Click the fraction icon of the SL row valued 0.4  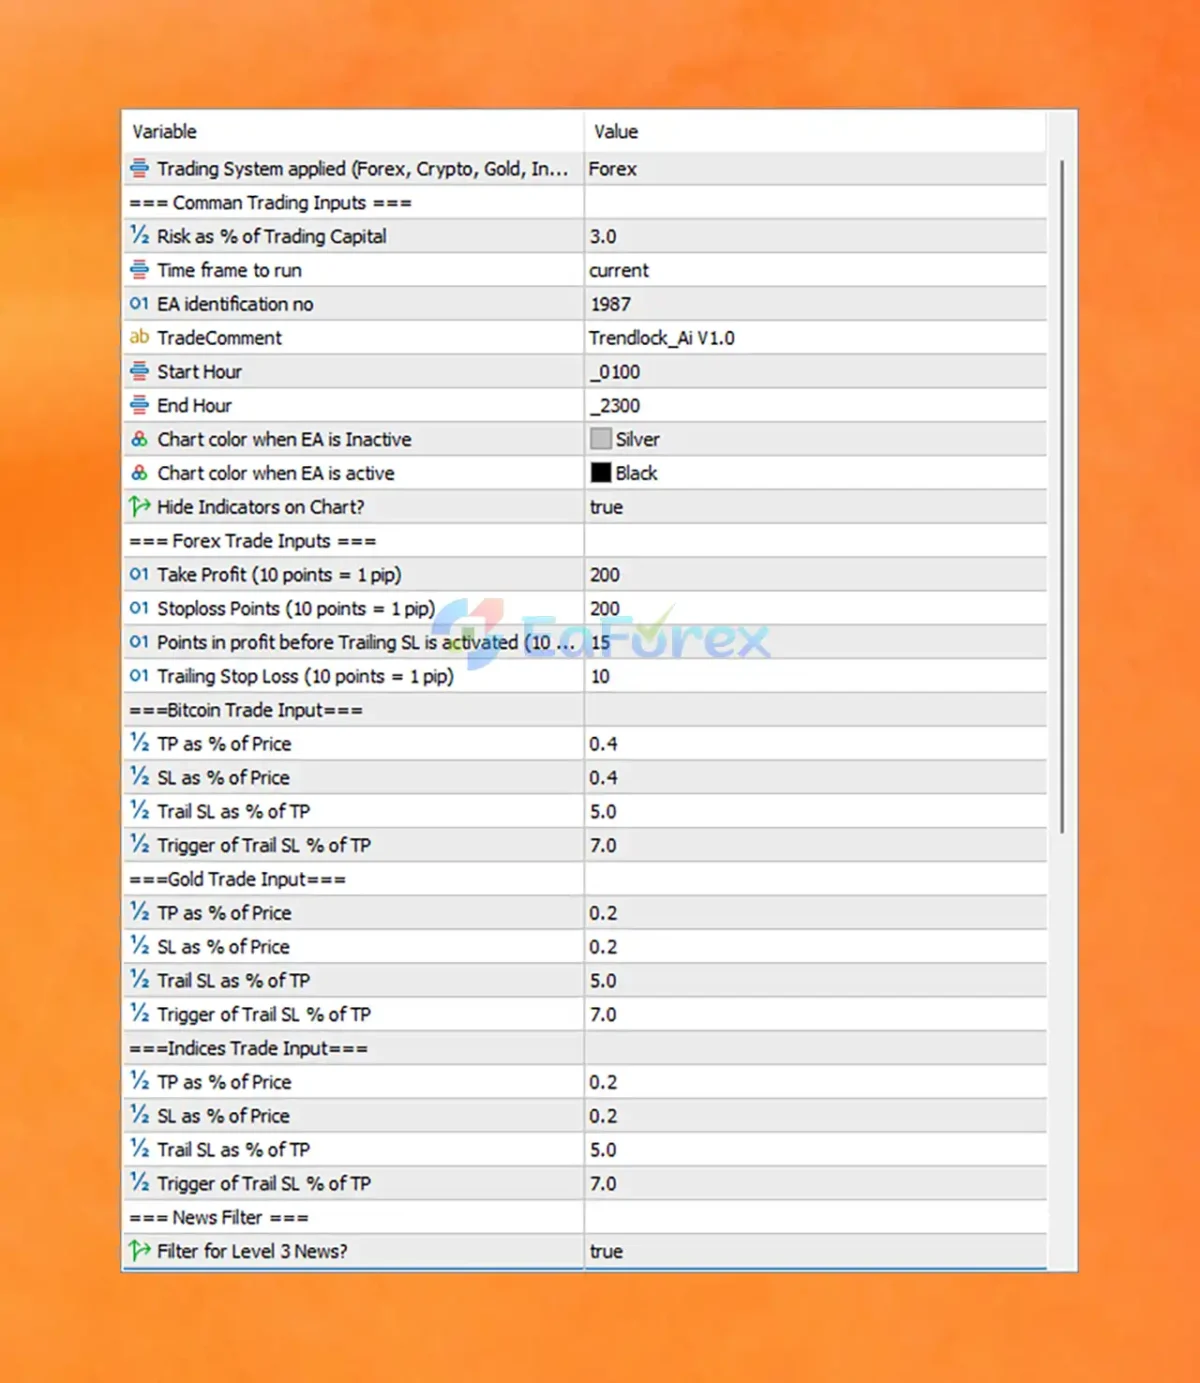point(139,778)
